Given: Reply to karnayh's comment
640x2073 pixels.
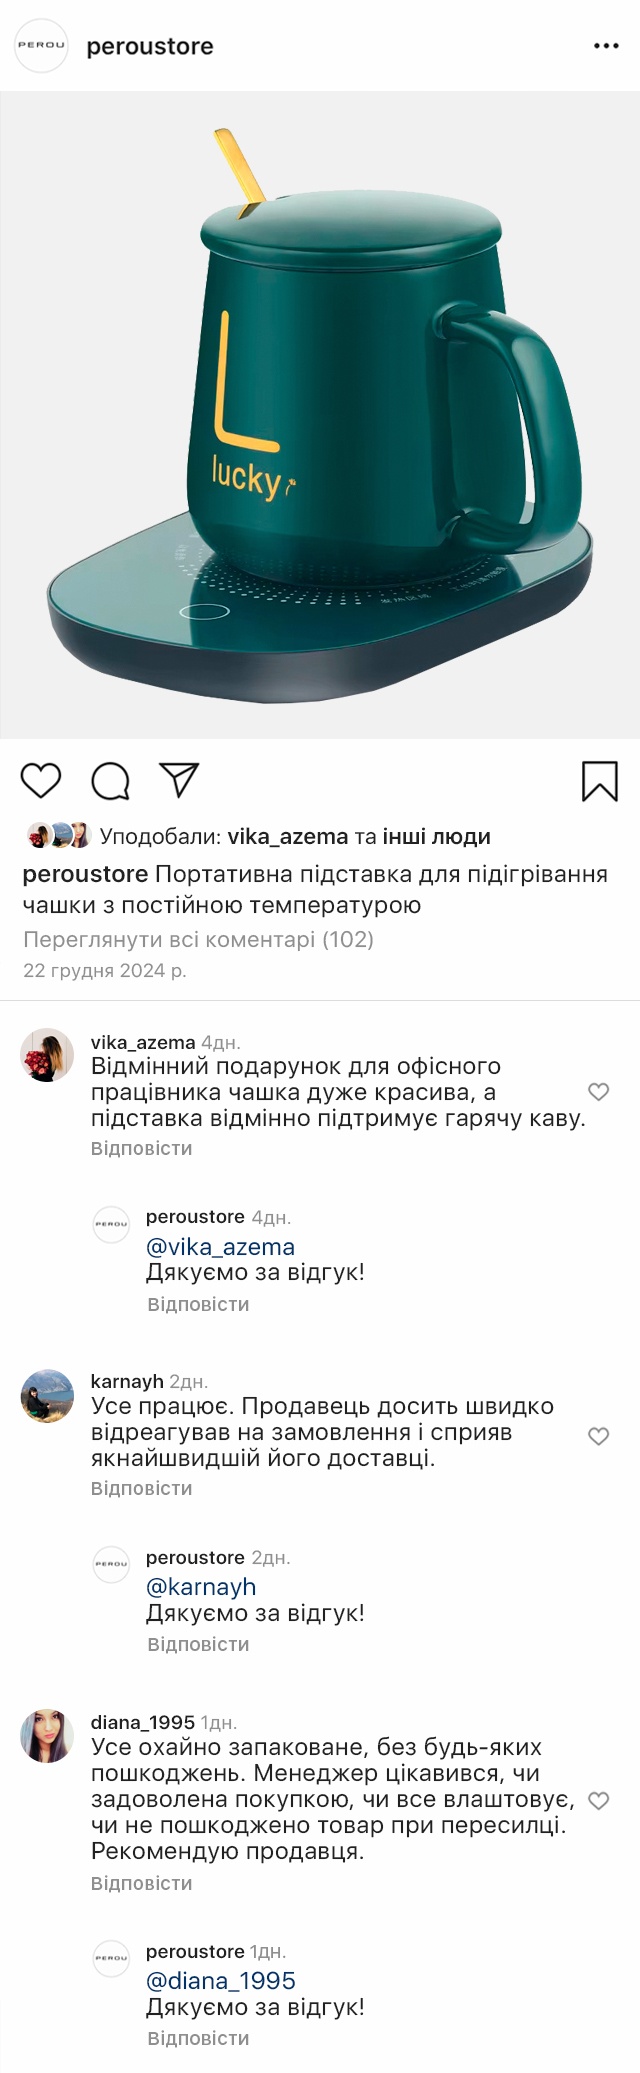Looking at the screenshot, I should 141,1488.
